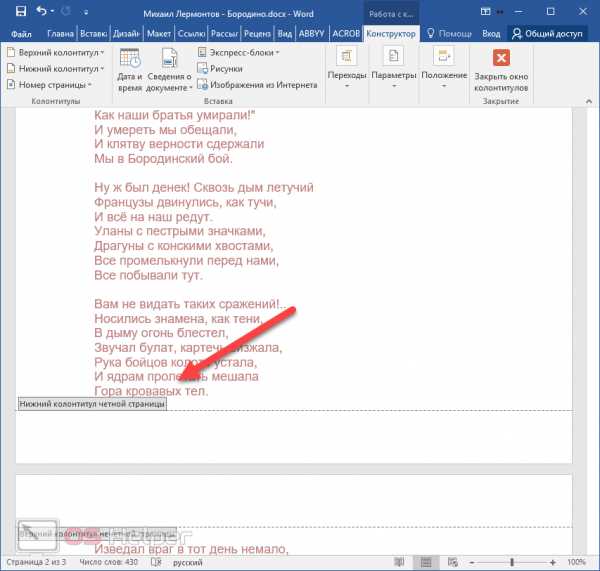This screenshot has height=571, width=600.
Task: Switch to Web Layout view icon
Action: coord(453,562)
